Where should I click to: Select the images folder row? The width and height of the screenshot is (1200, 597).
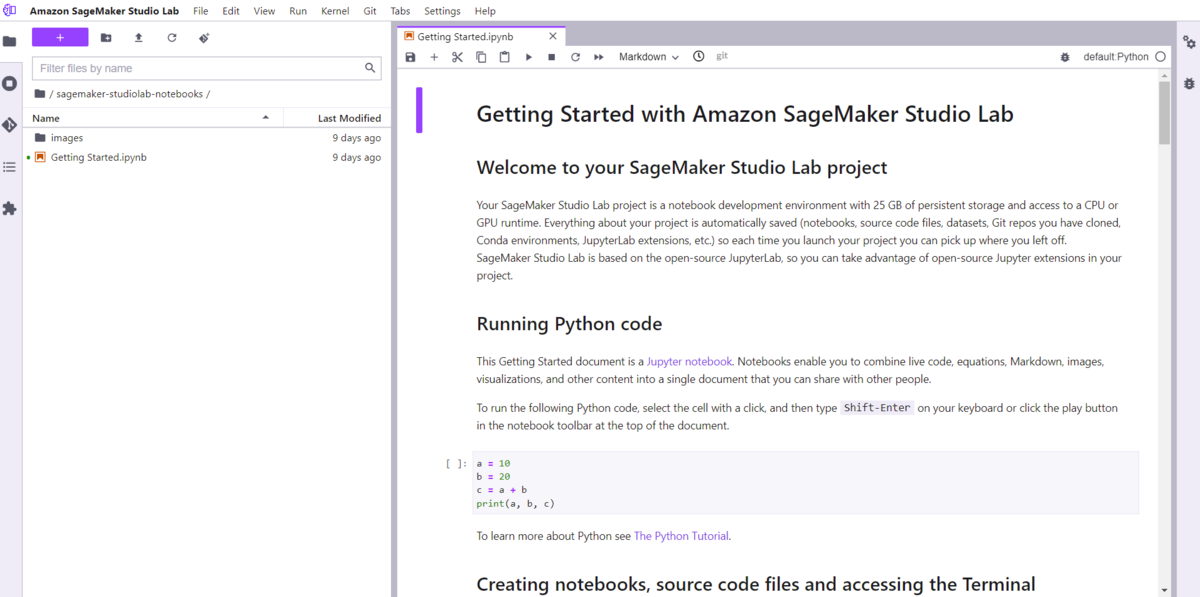(206, 138)
